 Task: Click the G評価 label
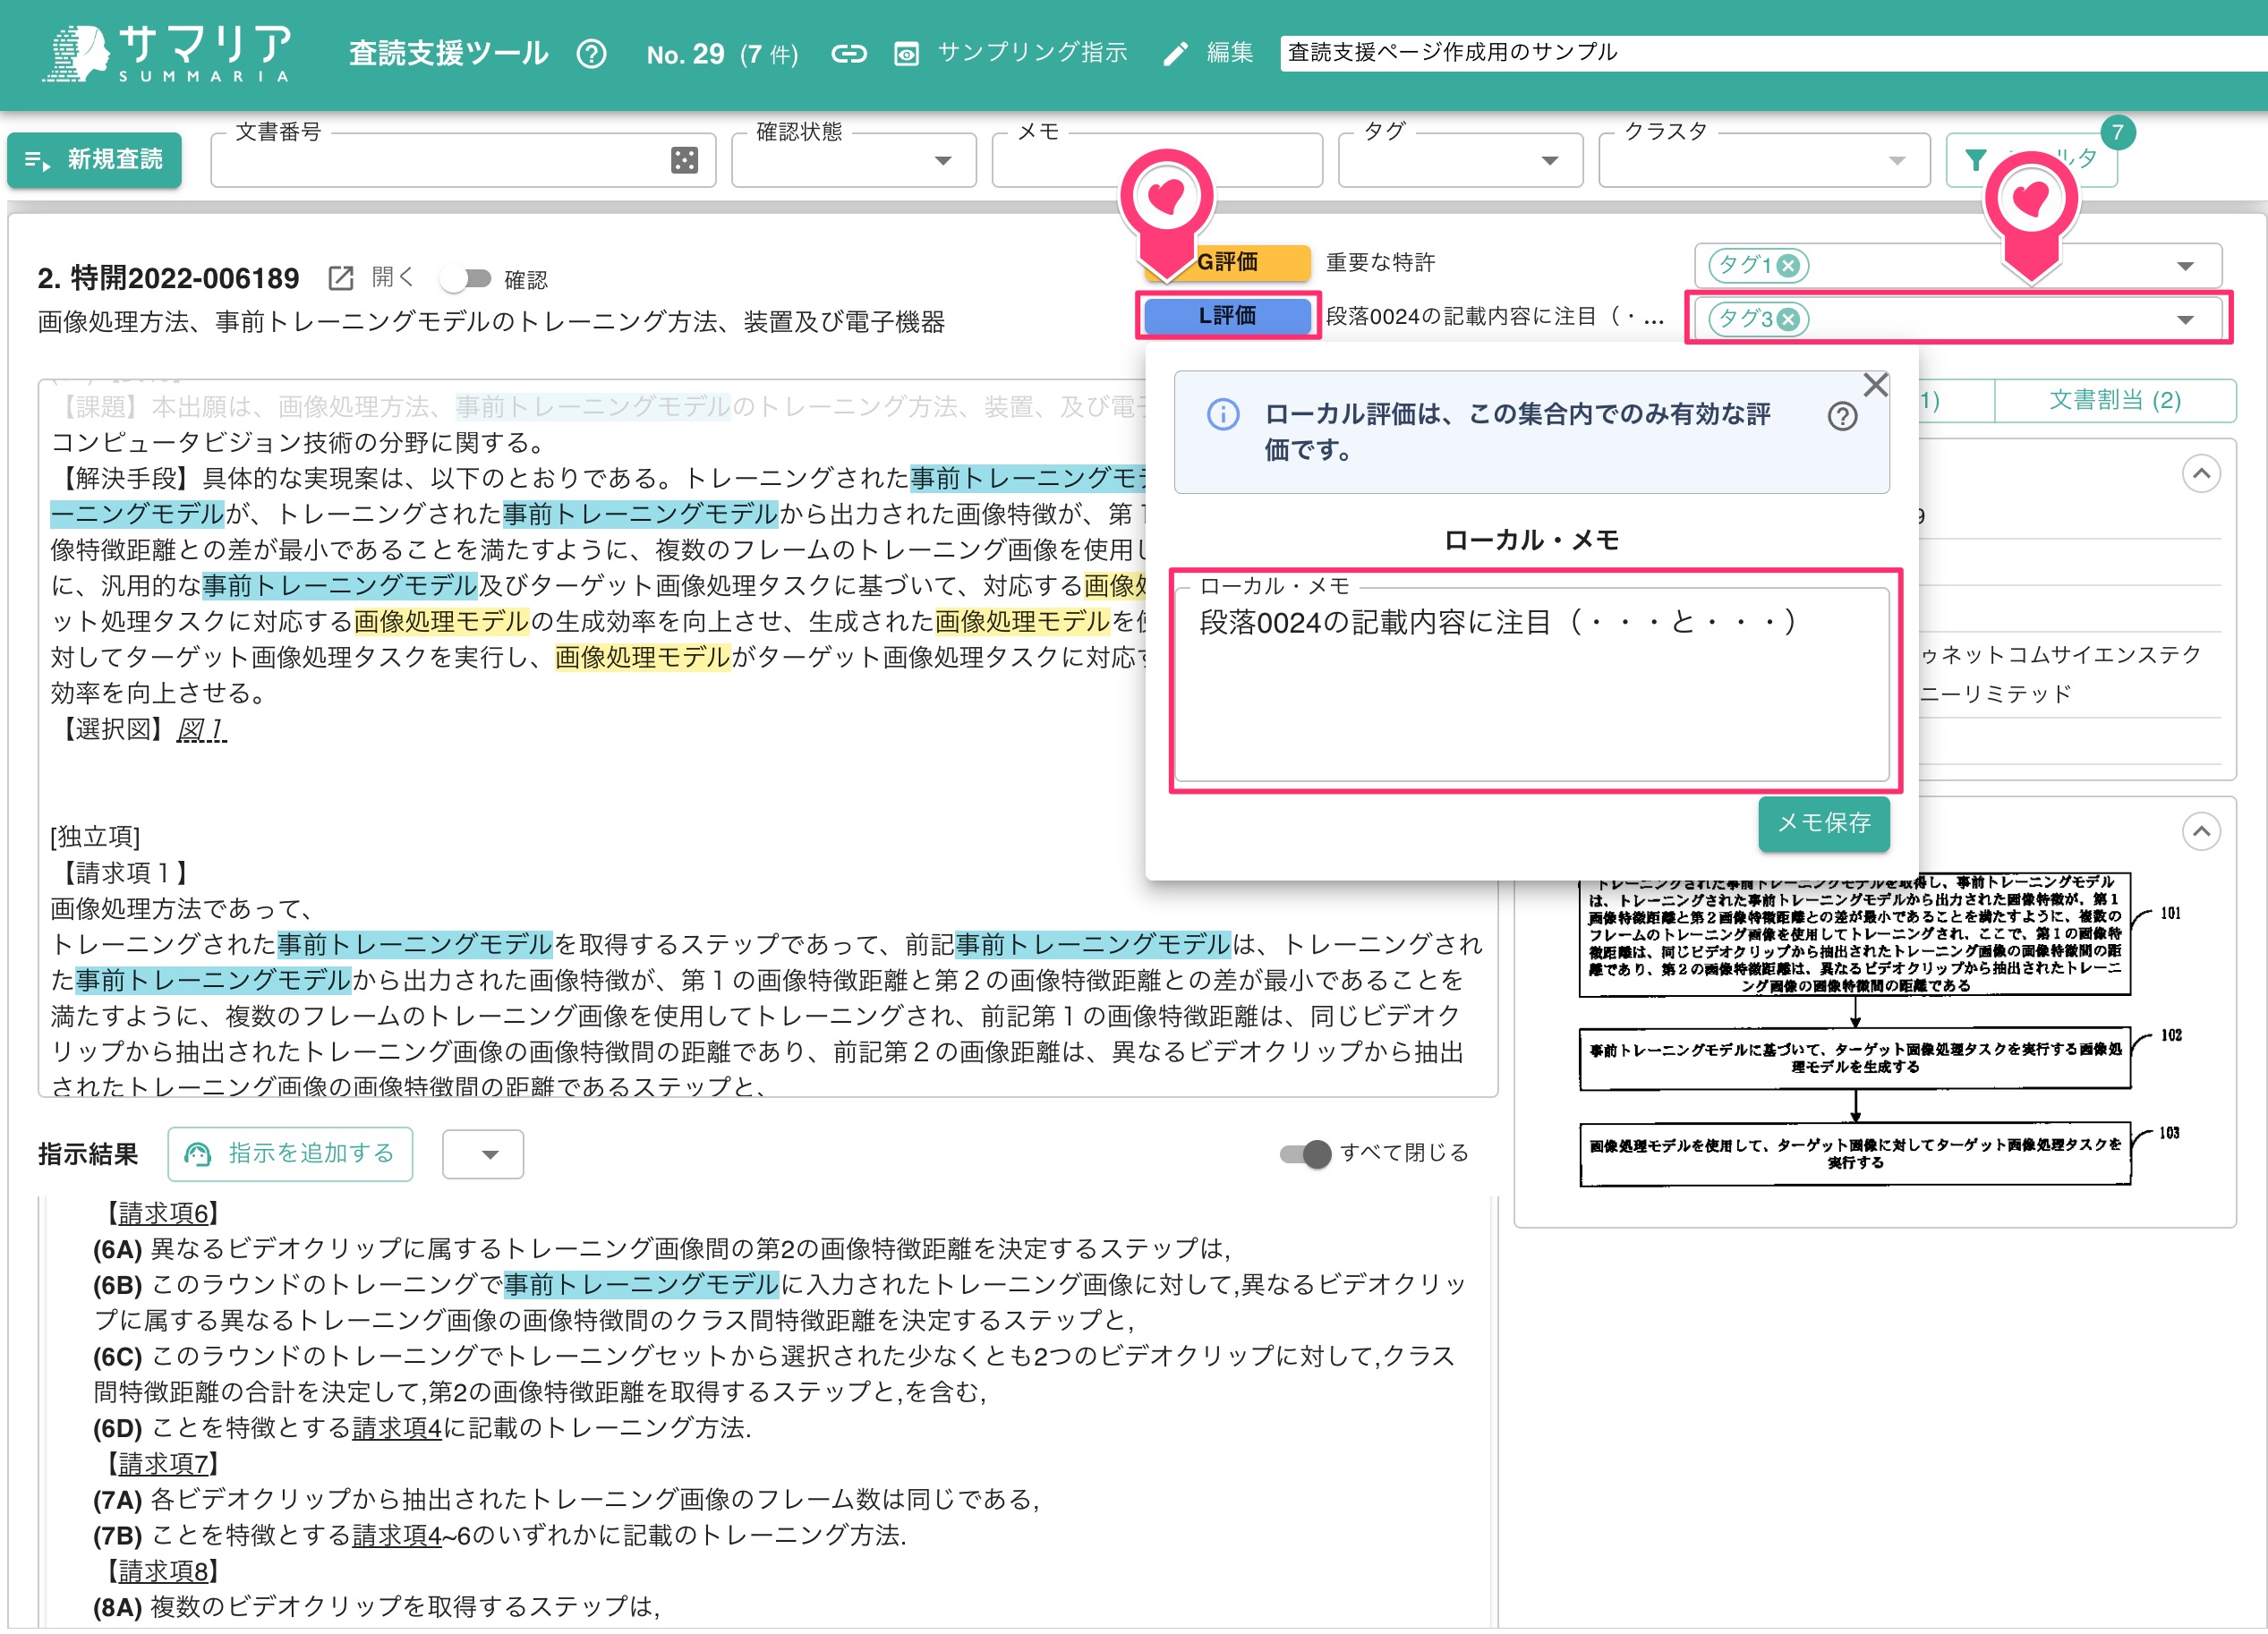1227,263
